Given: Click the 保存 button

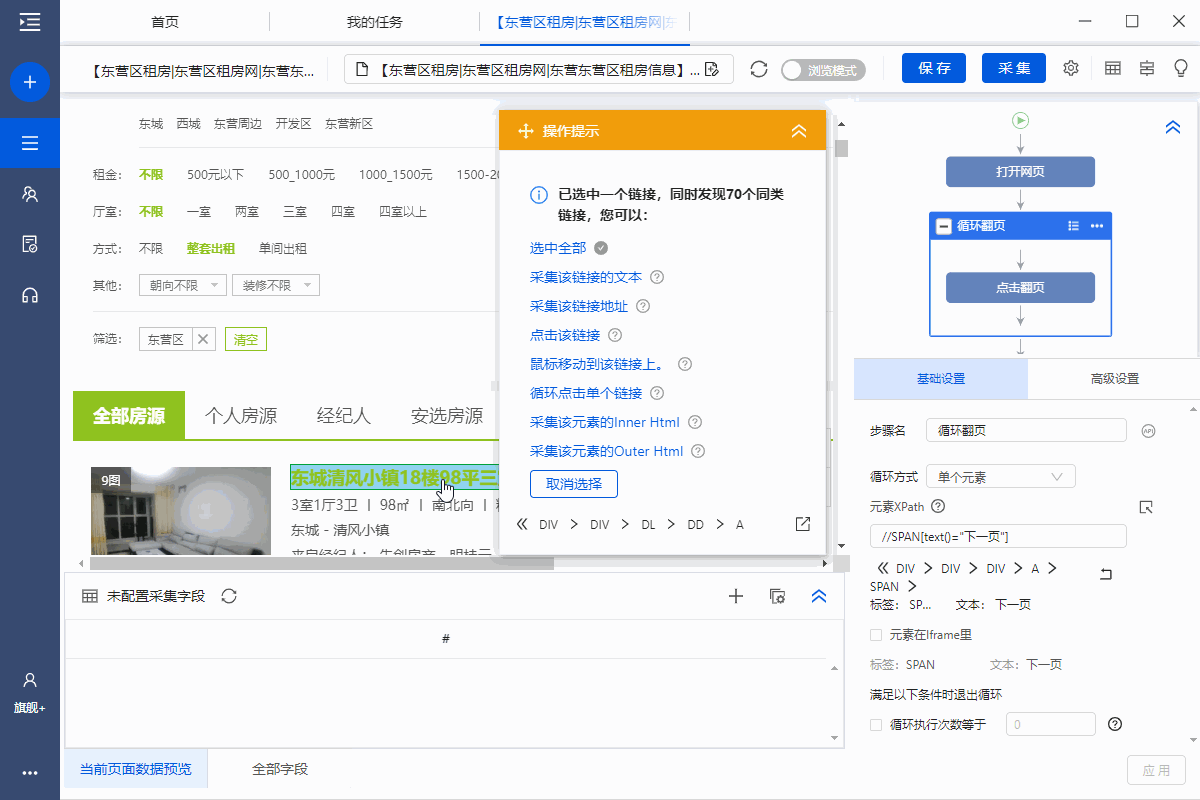Looking at the screenshot, I should pos(934,68).
